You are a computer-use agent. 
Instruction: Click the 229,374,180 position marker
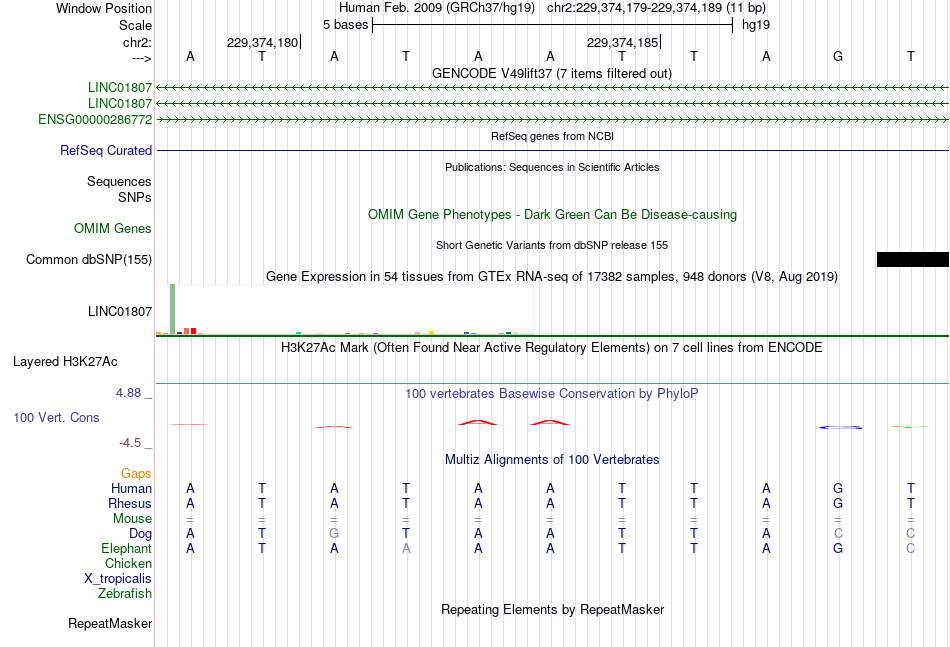point(264,42)
